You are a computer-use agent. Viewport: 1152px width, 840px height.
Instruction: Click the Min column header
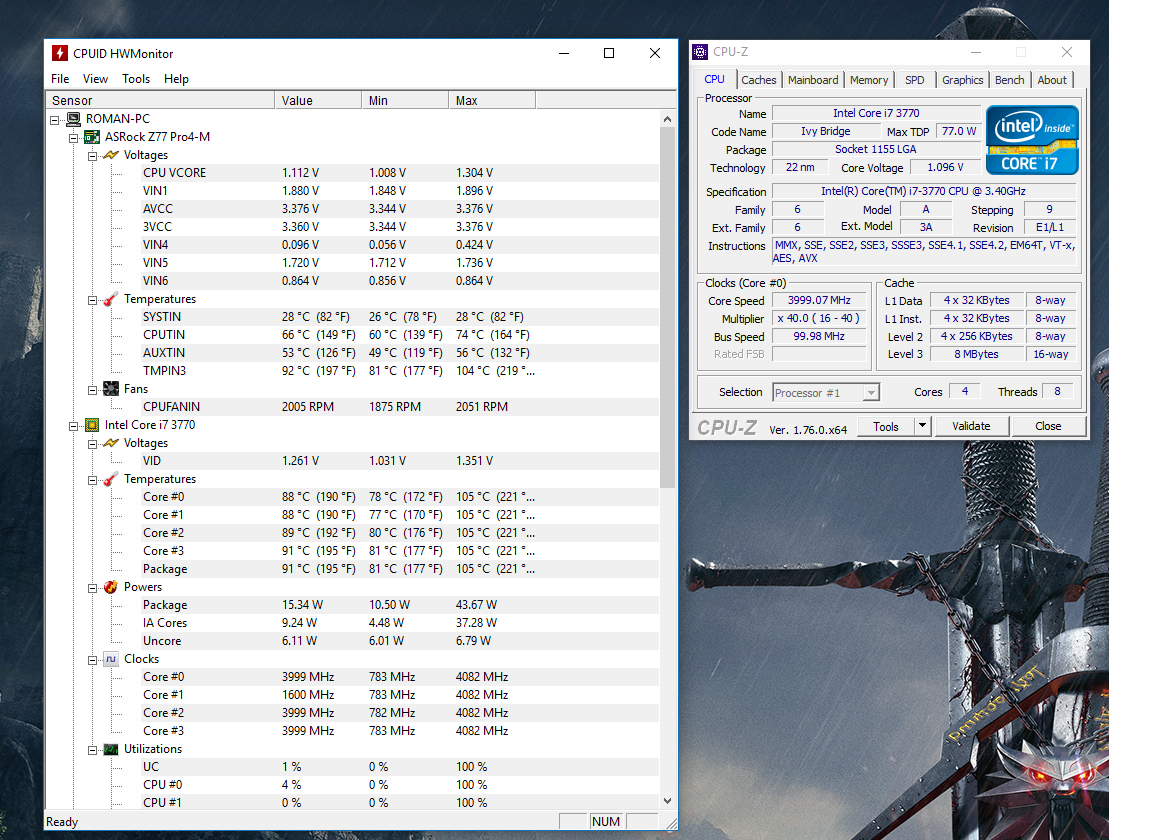pyautogui.click(x=405, y=101)
